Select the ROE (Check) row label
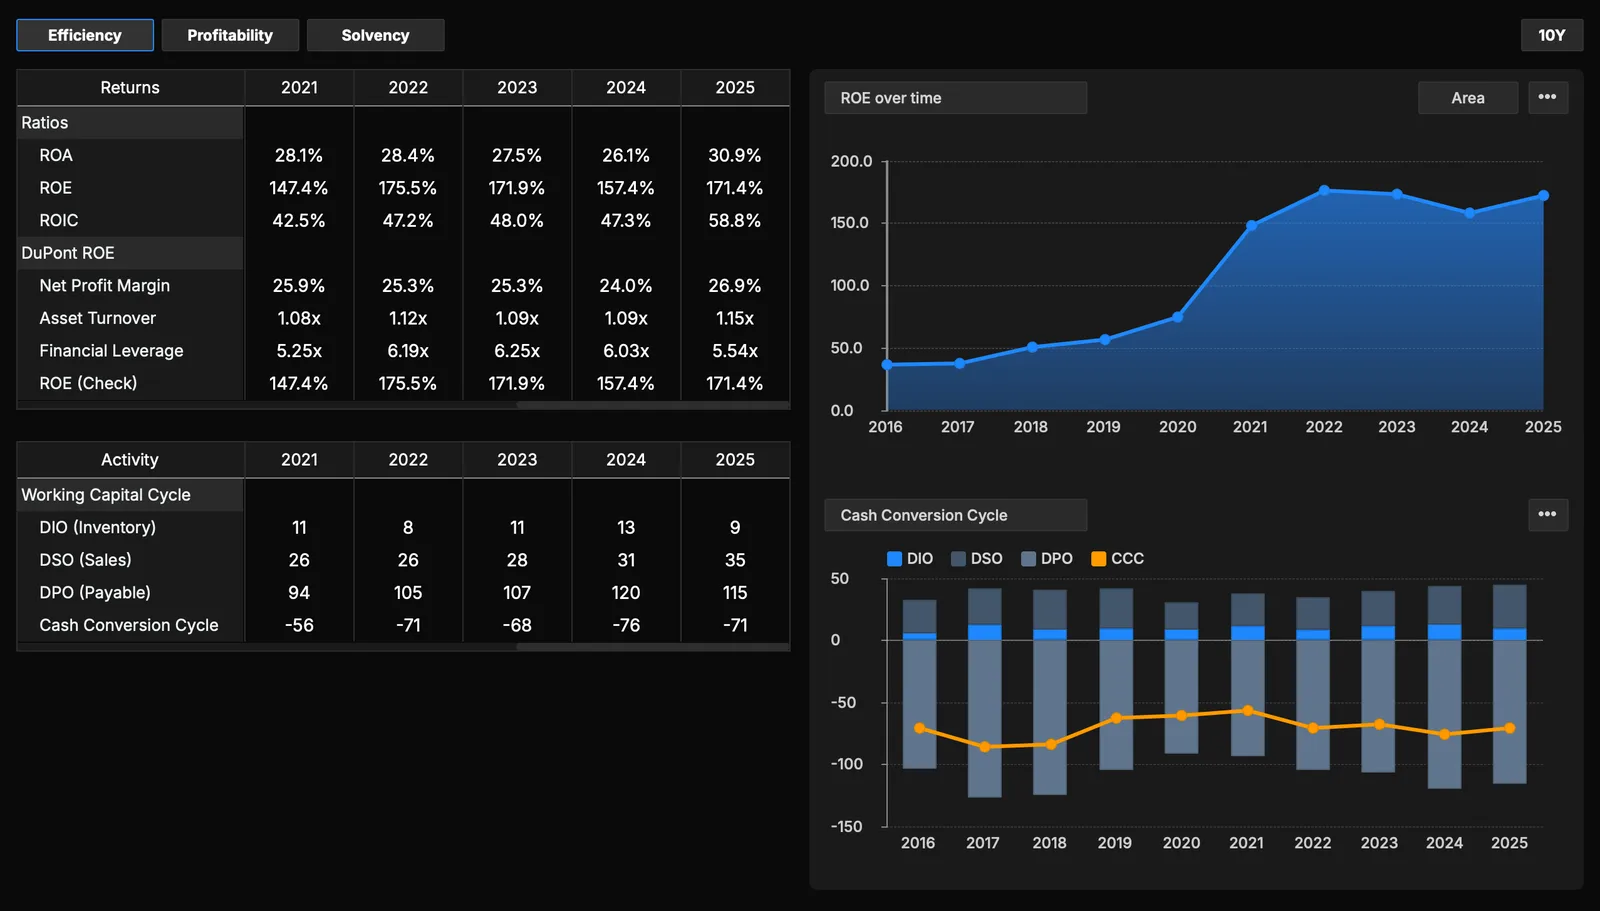The image size is (1600, 911). 88,383
